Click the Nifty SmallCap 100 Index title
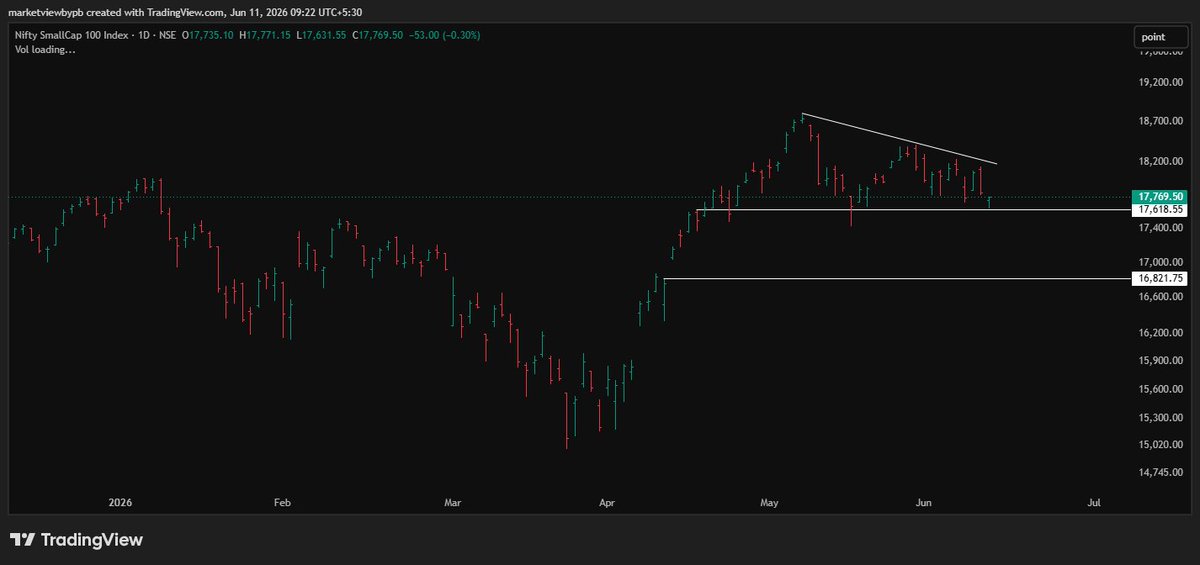 (73, 35)
